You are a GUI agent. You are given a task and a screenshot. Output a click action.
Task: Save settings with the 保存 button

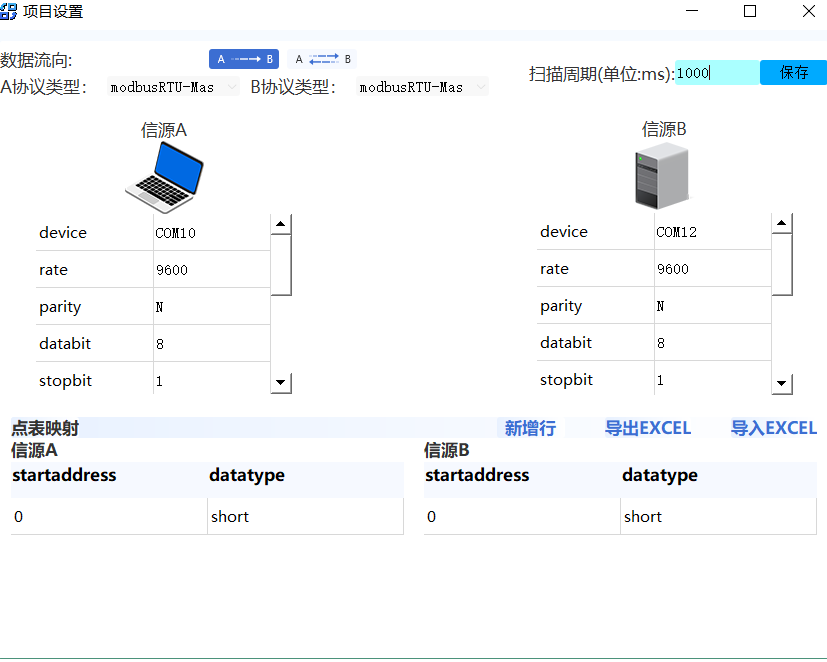coord(793,73)
